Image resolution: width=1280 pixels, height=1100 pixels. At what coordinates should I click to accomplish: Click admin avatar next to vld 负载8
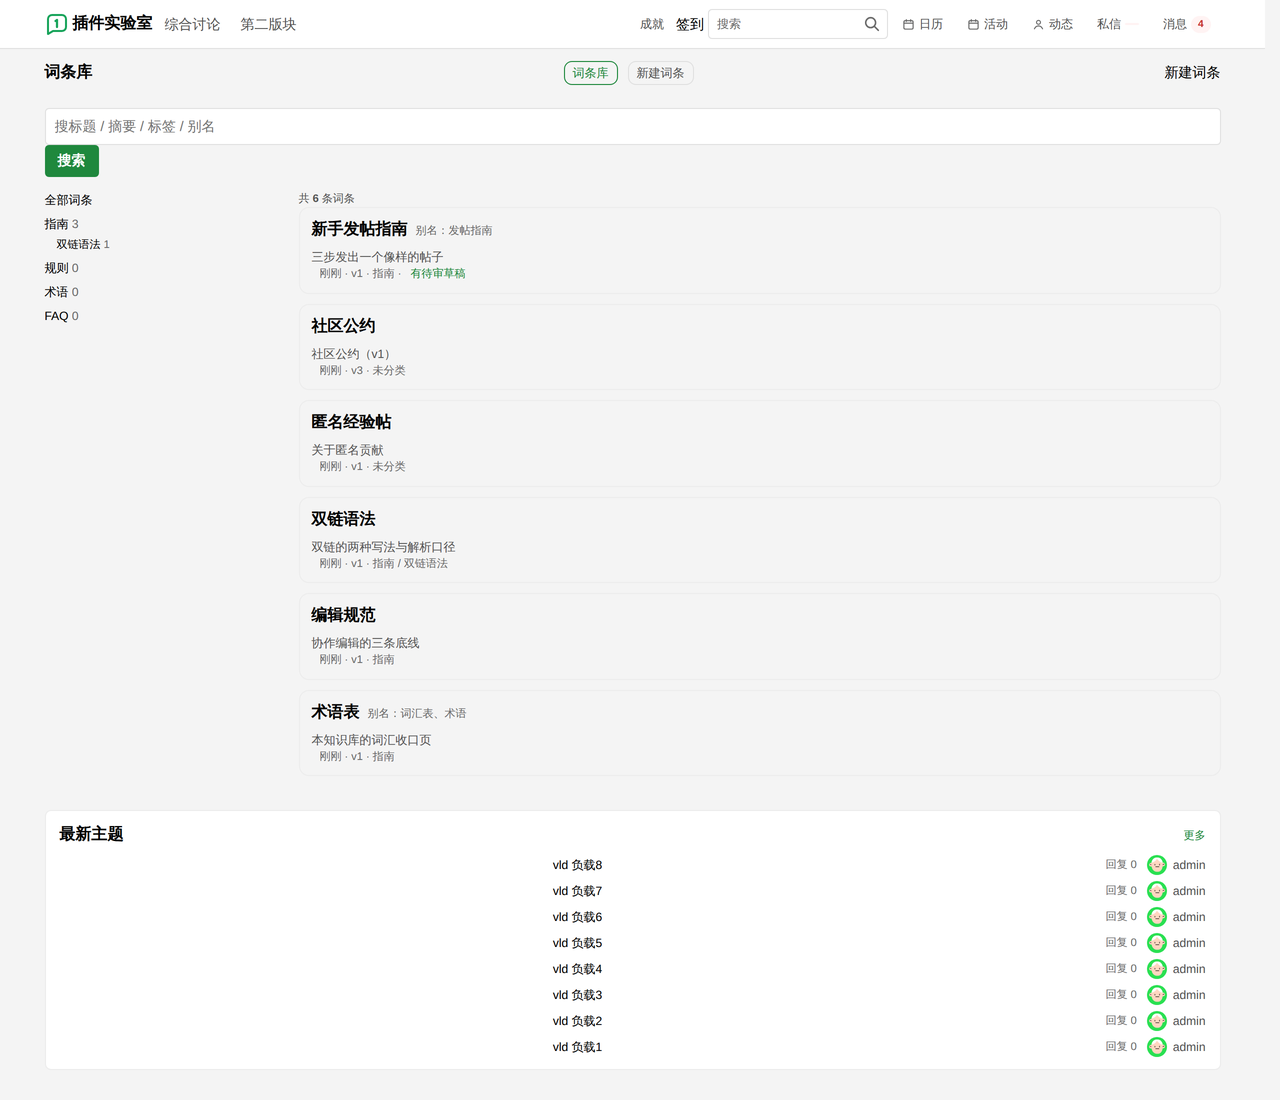(x=1157, y=865)
